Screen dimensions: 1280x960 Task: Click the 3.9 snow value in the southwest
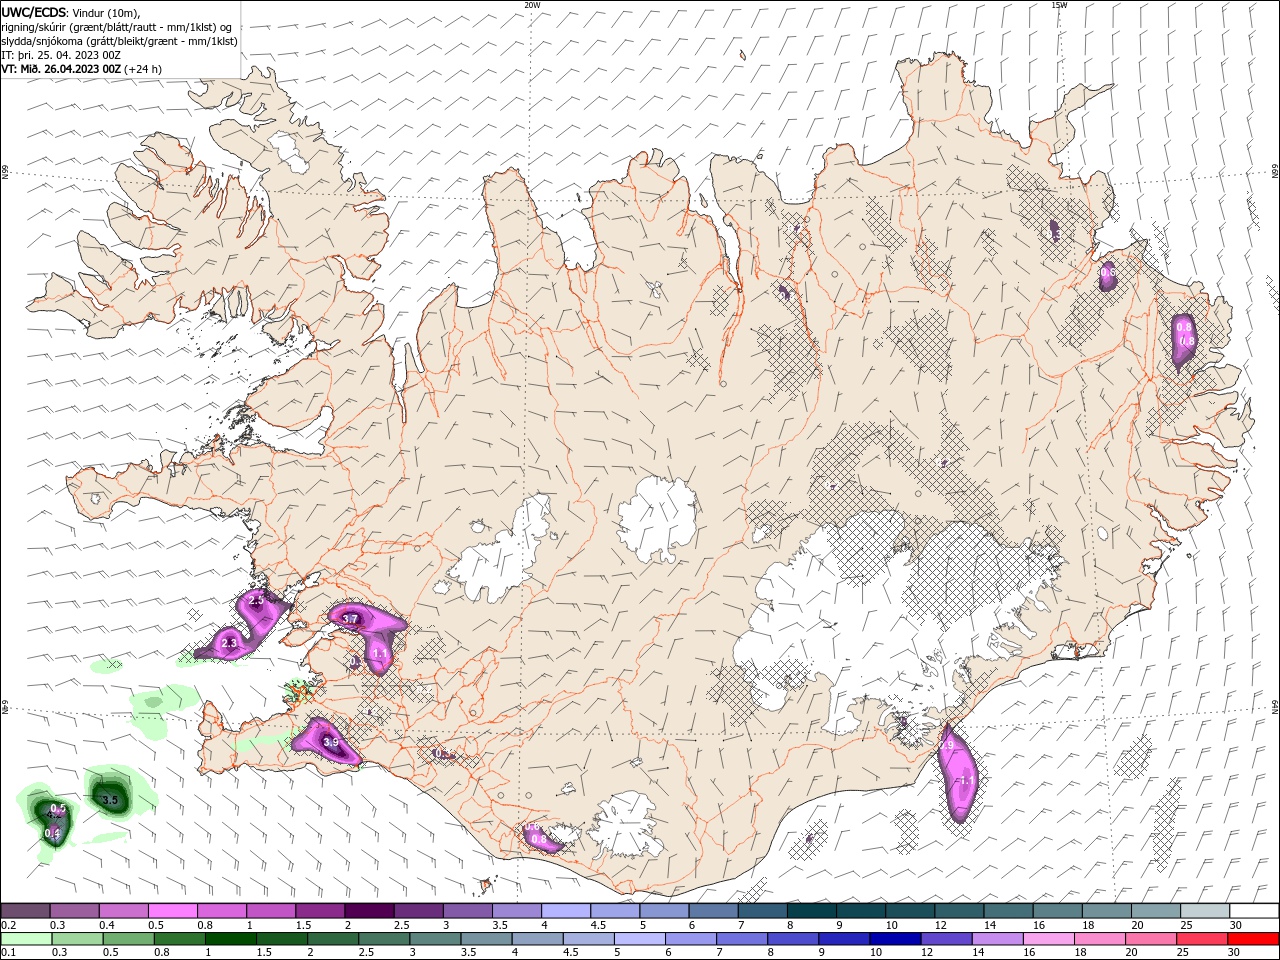tap(331, 741)
